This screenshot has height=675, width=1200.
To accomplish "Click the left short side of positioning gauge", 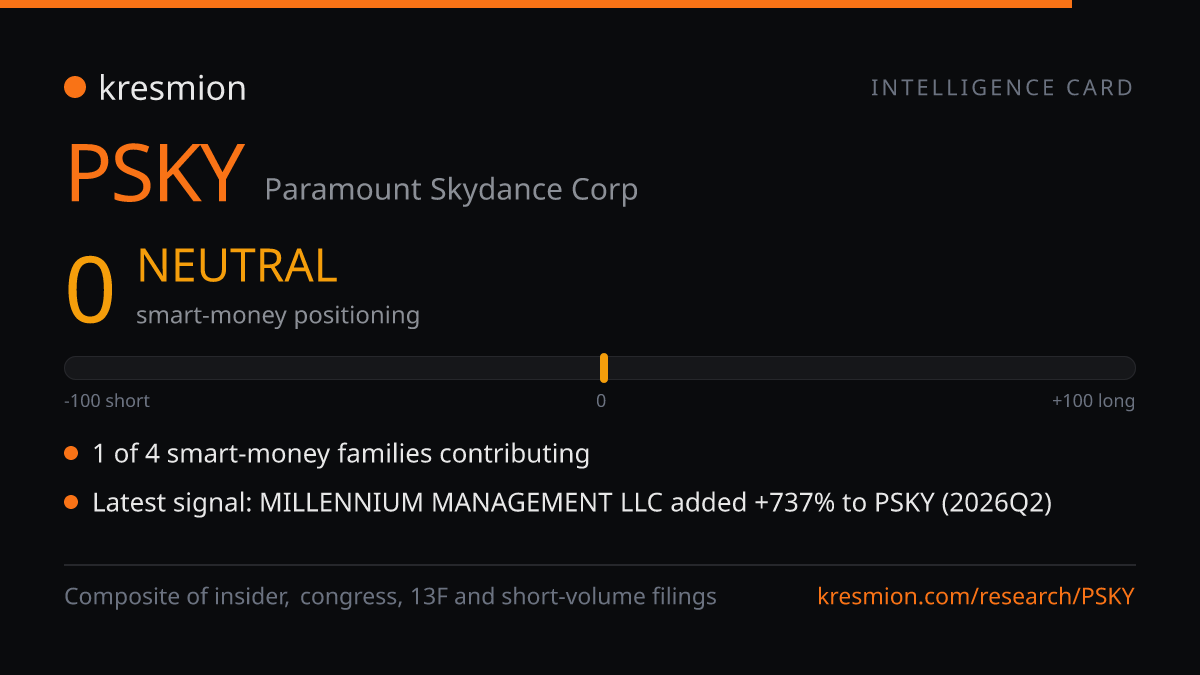I will pyautogui.click(x=332, y=368).
